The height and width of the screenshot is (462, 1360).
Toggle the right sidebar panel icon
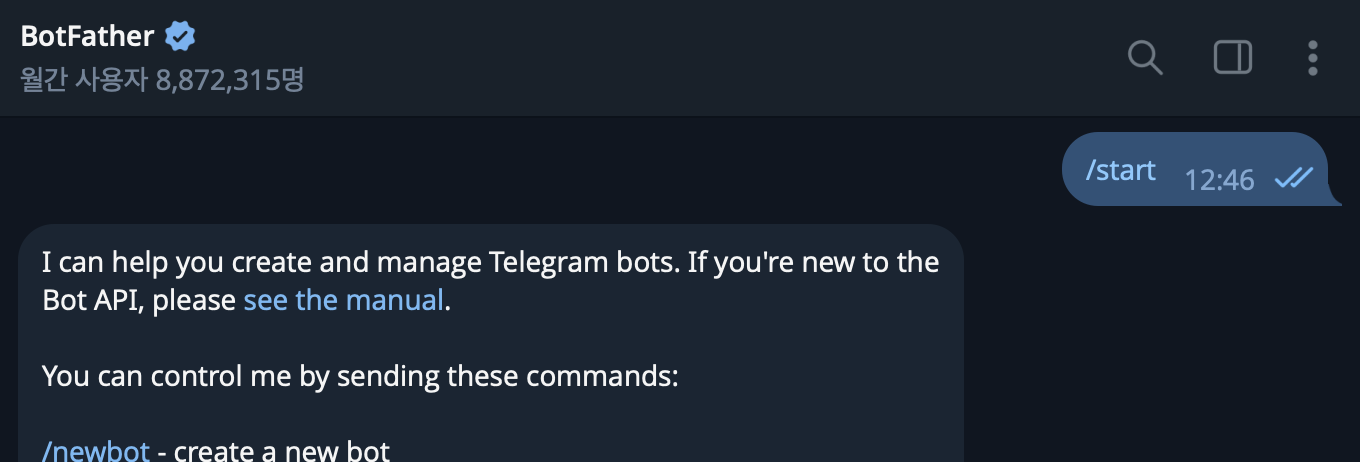pos(1233,57)
